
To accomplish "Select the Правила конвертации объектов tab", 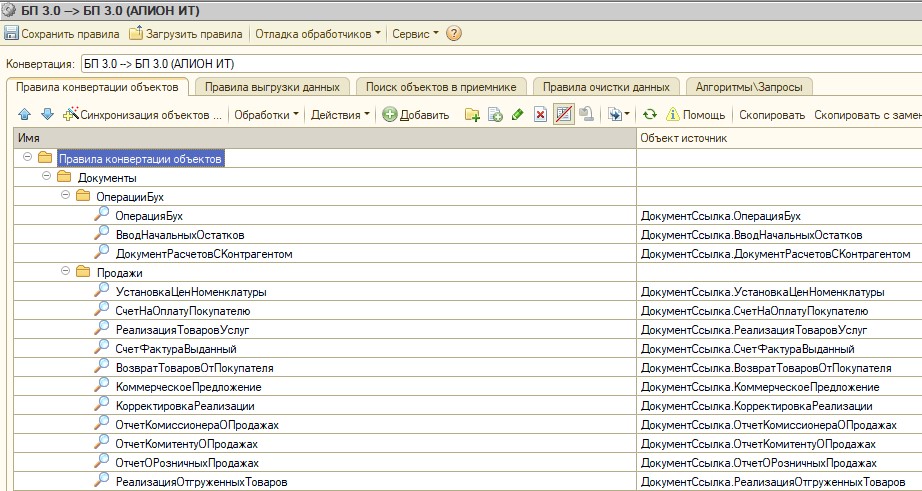I will pos(97,87).
